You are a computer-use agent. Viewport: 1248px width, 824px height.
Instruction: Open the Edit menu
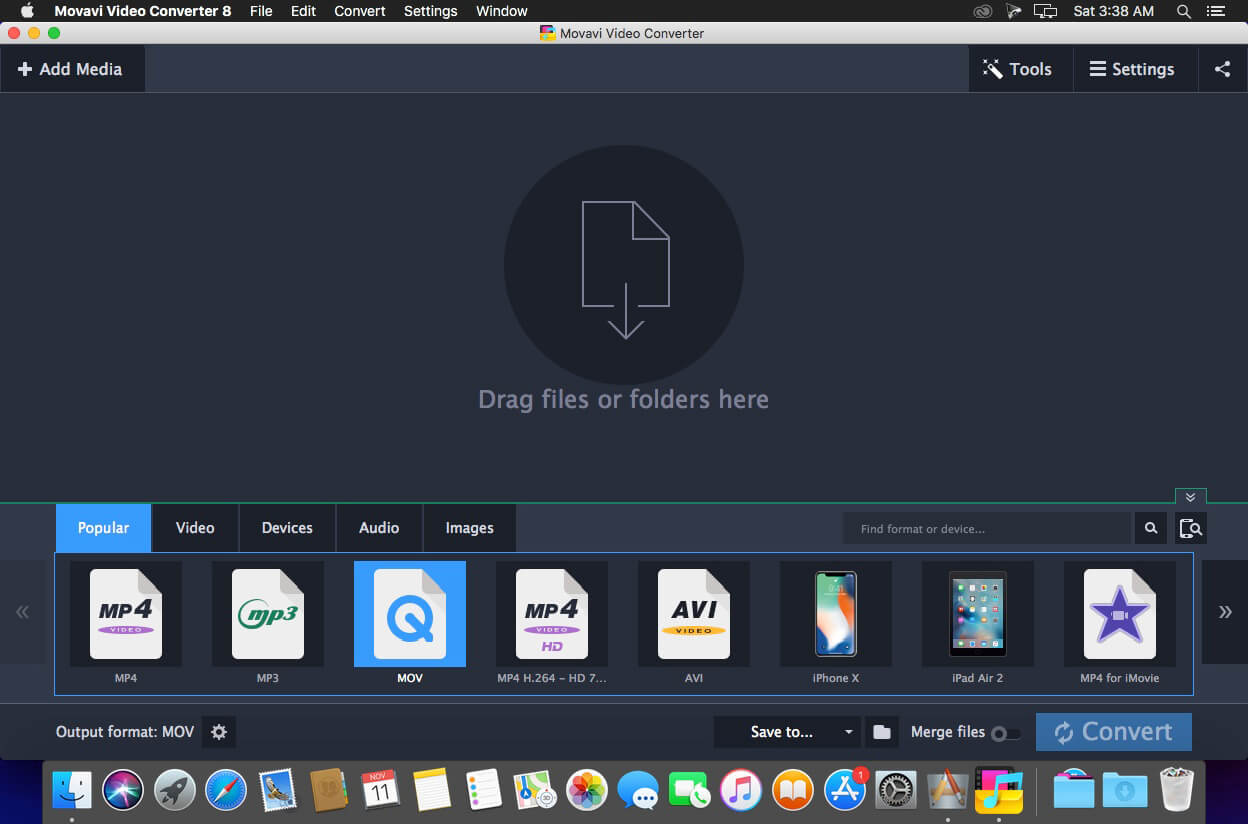click(304, 11)
